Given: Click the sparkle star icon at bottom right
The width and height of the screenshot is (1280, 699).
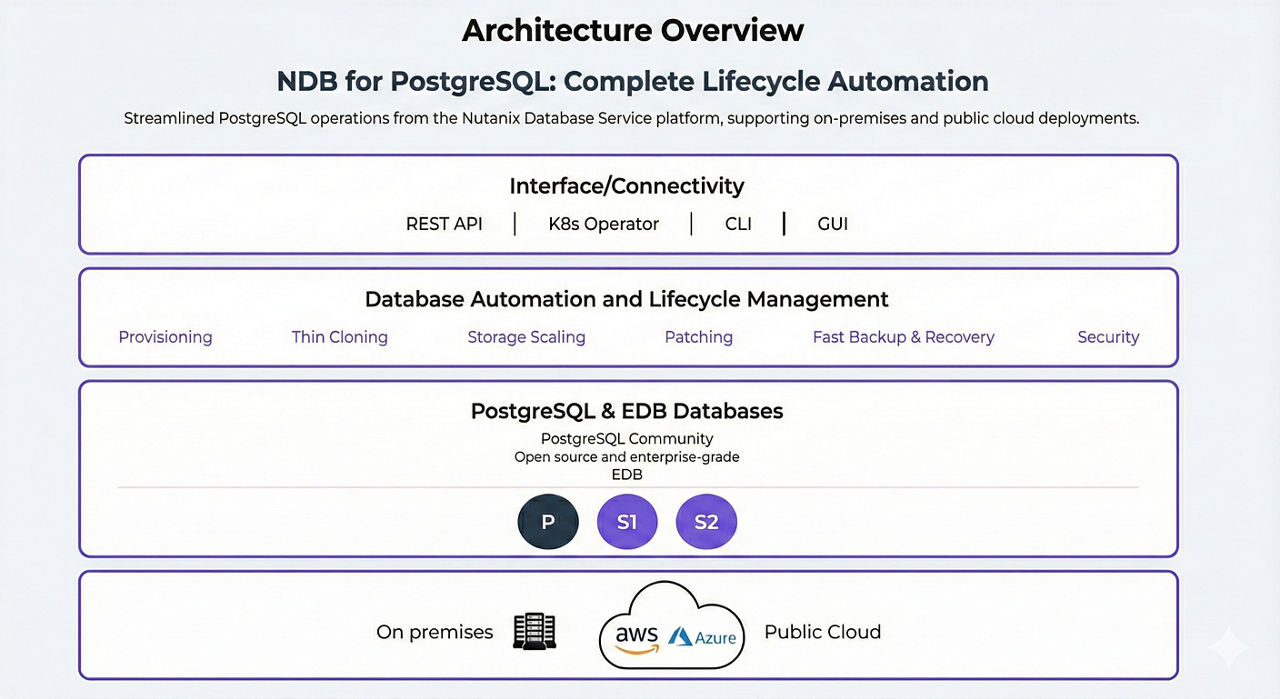Looking at the screenshot, I should [1228, 649].
